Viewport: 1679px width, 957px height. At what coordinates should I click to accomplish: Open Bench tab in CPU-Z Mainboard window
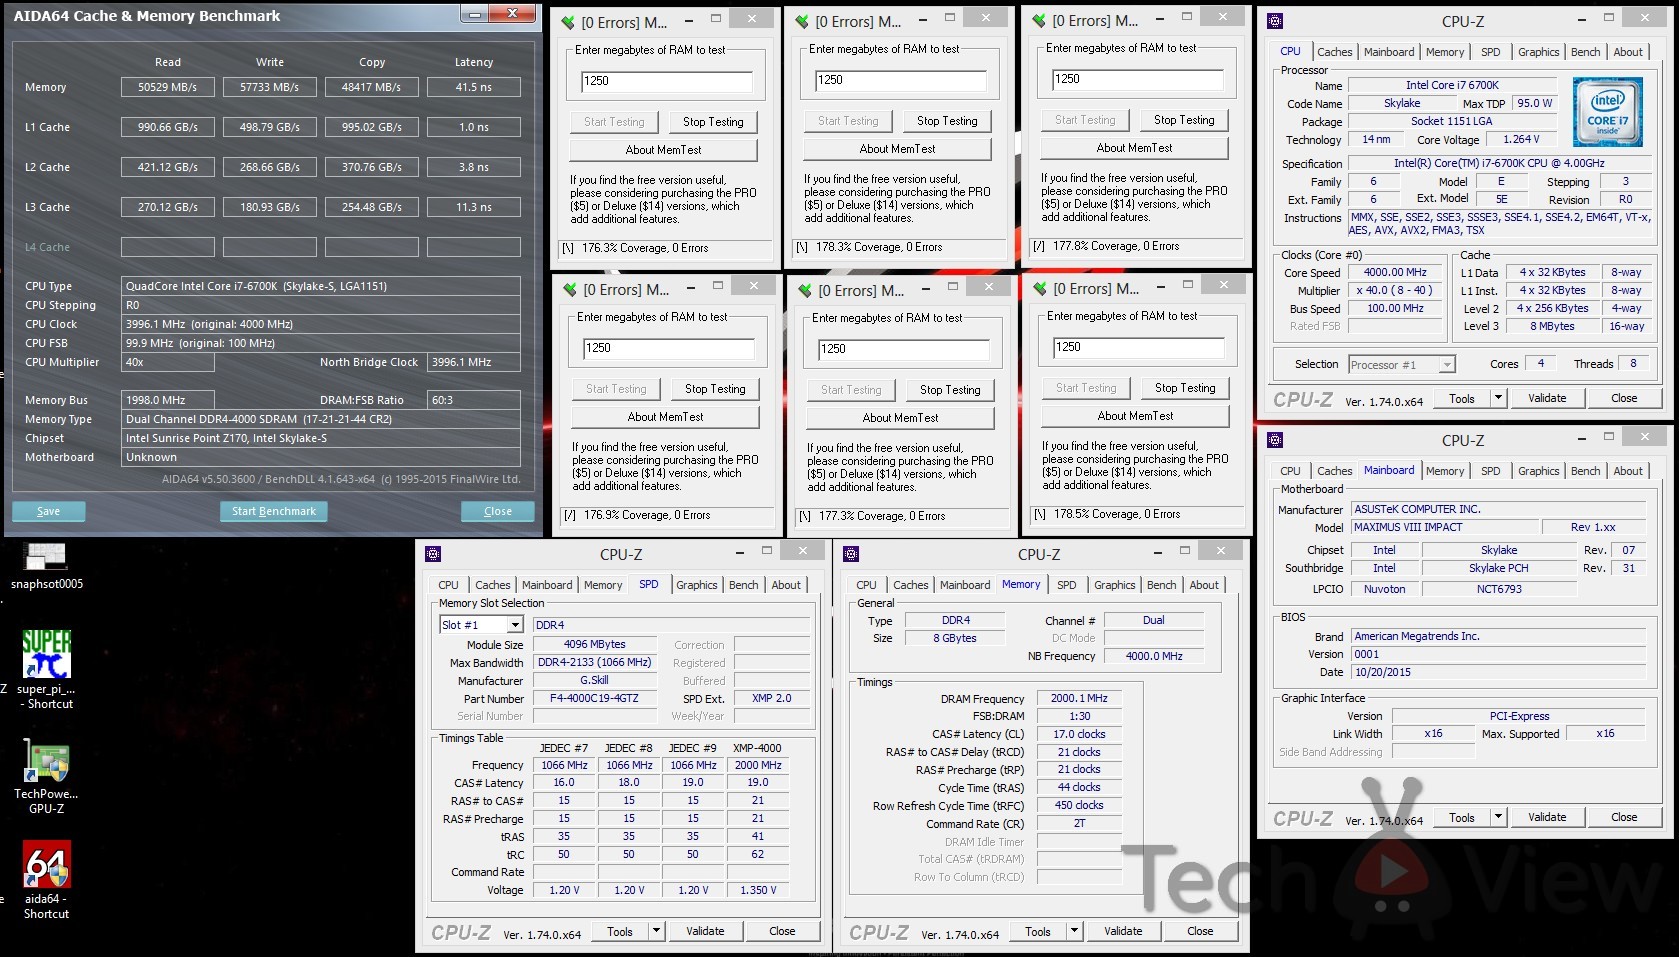[x=1585, y=471]
